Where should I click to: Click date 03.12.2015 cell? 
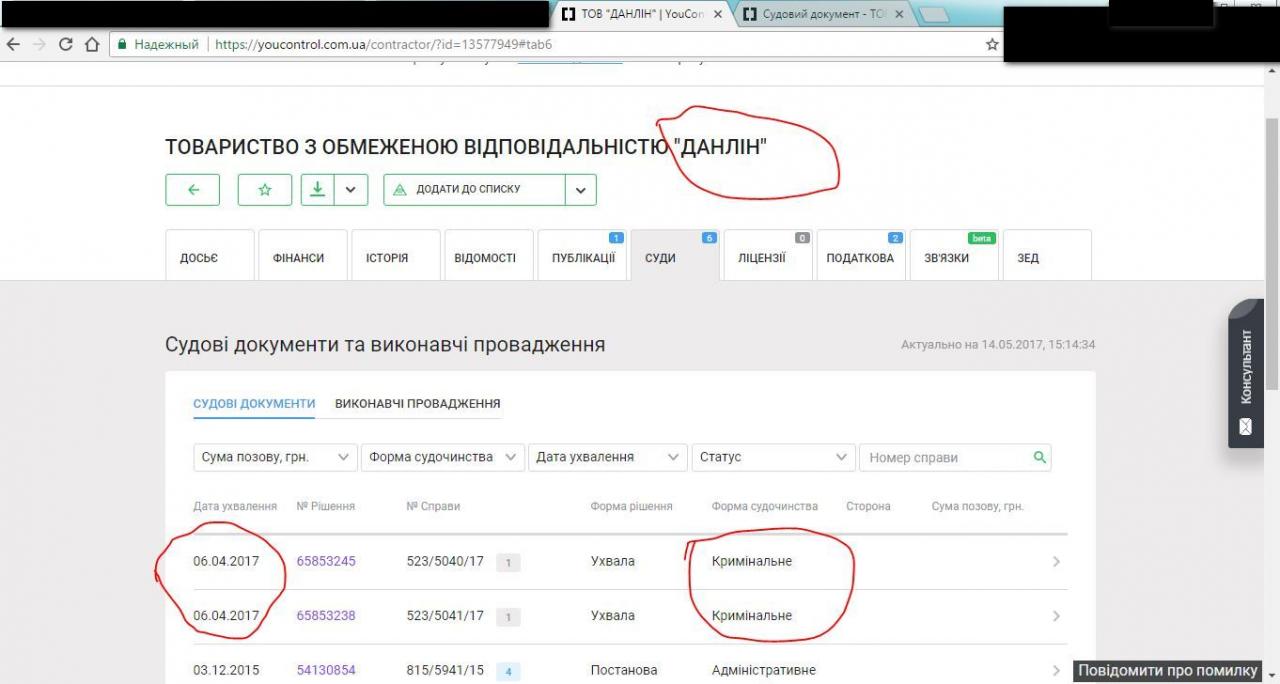[x=227, y=670]
